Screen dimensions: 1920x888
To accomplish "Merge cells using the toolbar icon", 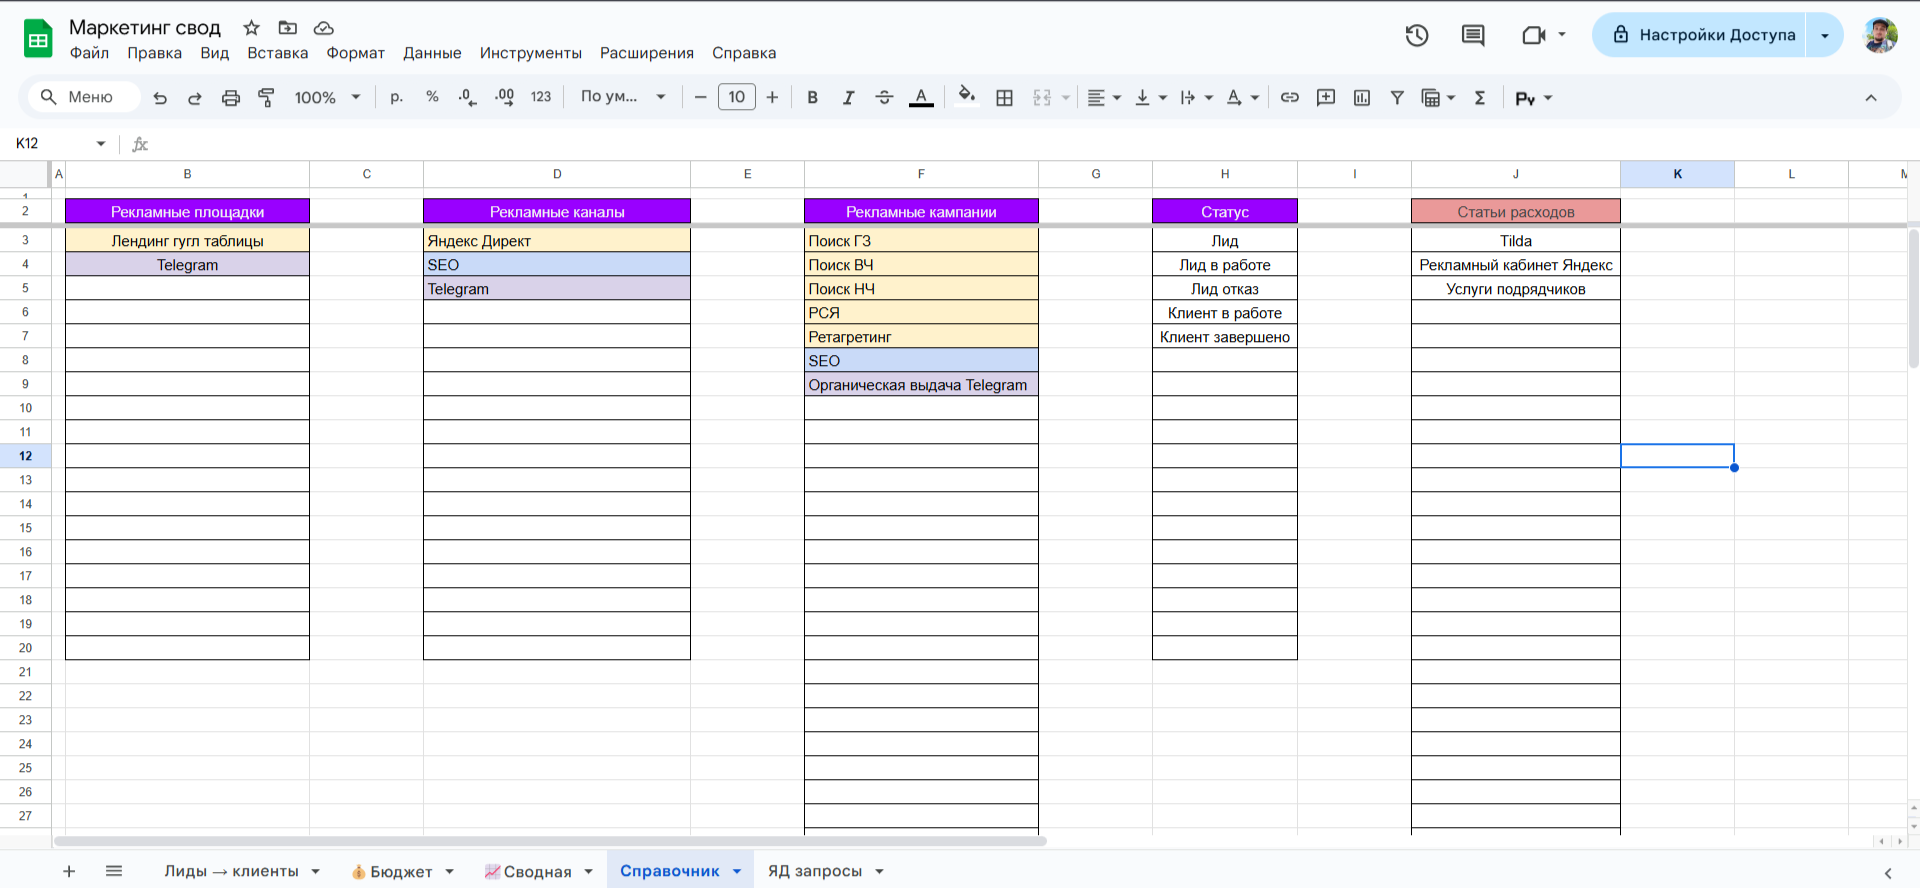I will (x=1042, y=98).
